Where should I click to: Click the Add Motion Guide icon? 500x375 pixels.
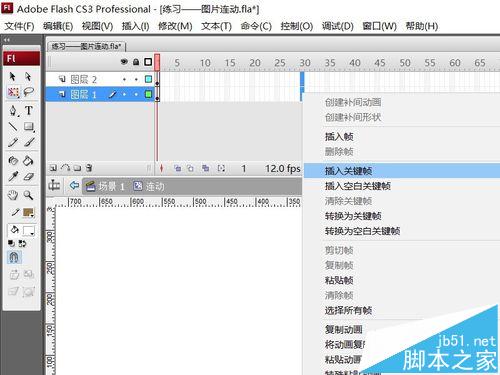pos(65,168)
